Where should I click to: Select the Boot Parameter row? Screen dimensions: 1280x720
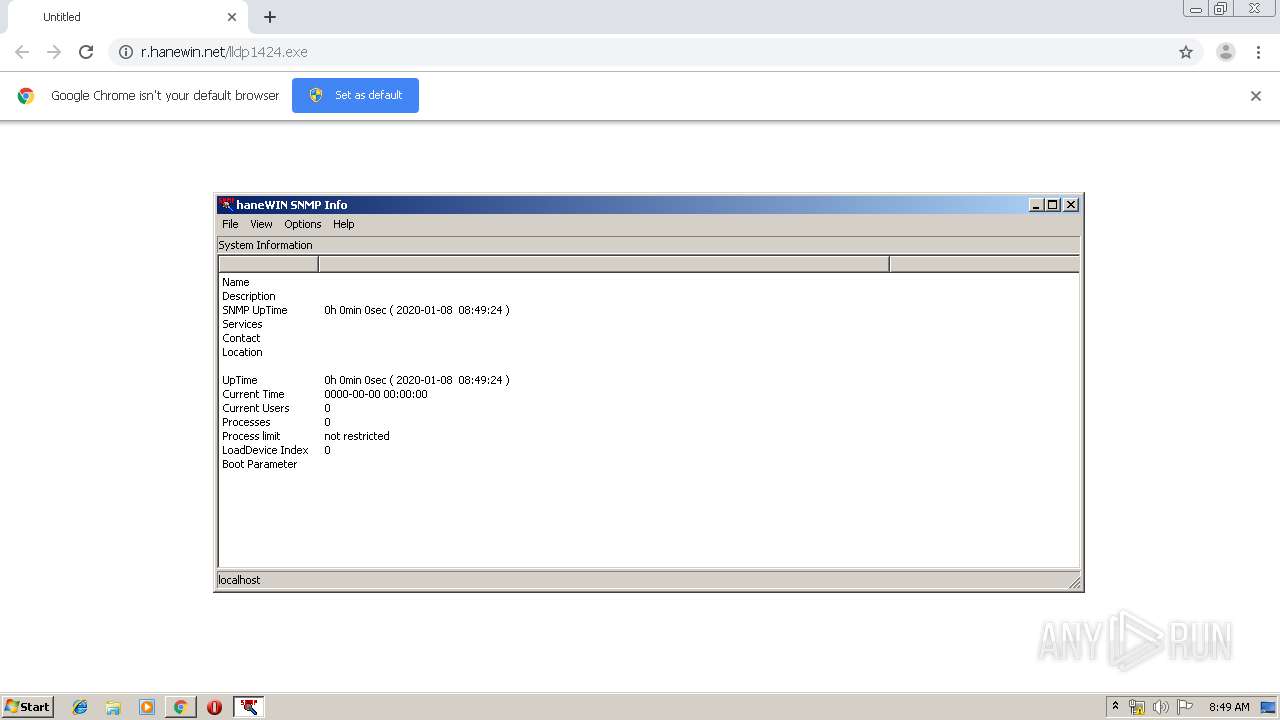(260, 464)
